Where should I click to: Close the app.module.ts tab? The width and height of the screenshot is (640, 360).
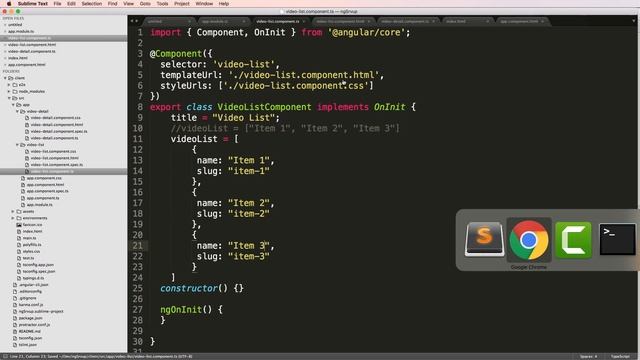[244, 21]
